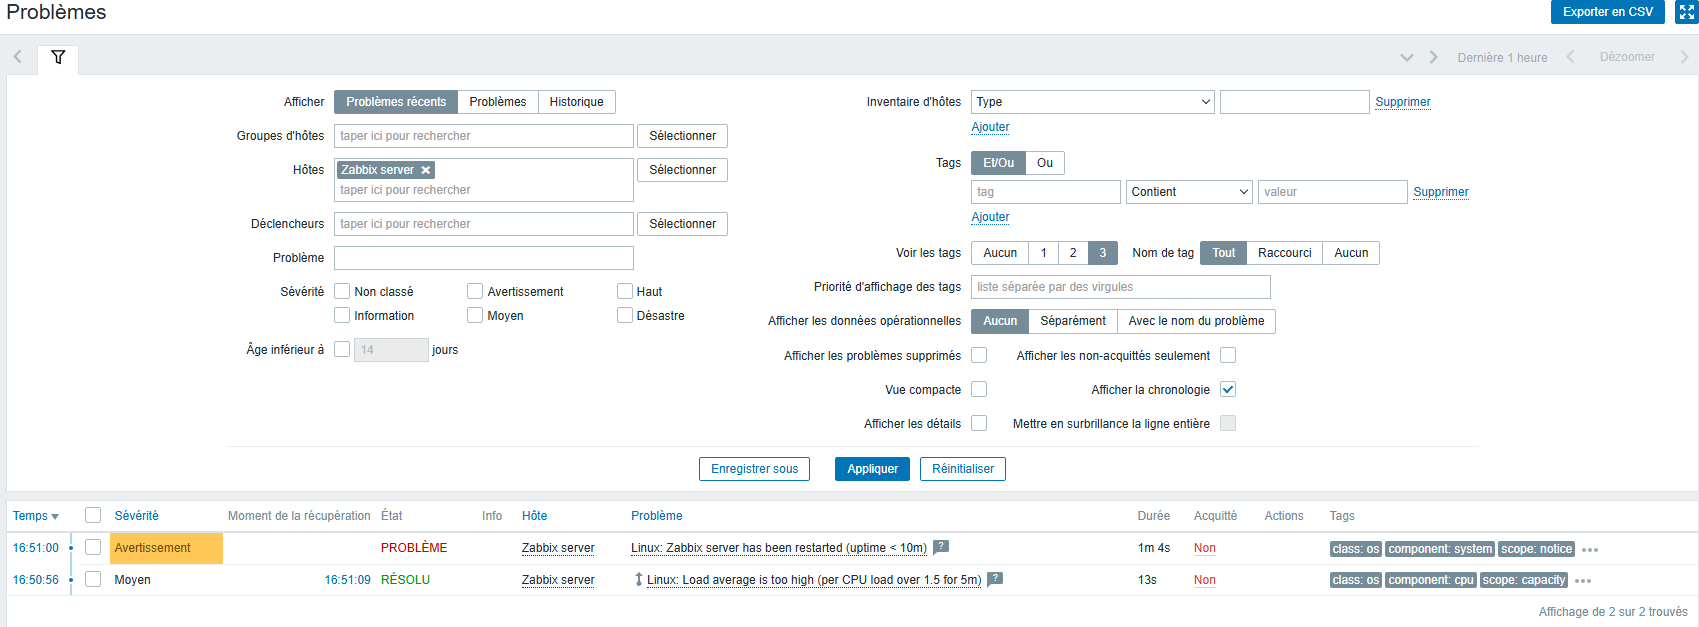1699x627 pixels.
Task: Show more tags for the Moyen row
Action: pyautogui.click(x=1582, y=581)
